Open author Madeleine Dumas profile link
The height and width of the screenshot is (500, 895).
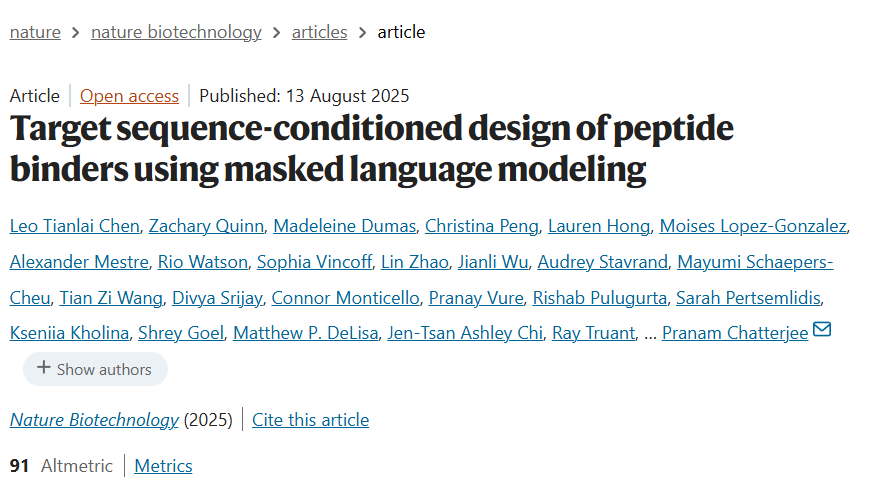point(344,226)
